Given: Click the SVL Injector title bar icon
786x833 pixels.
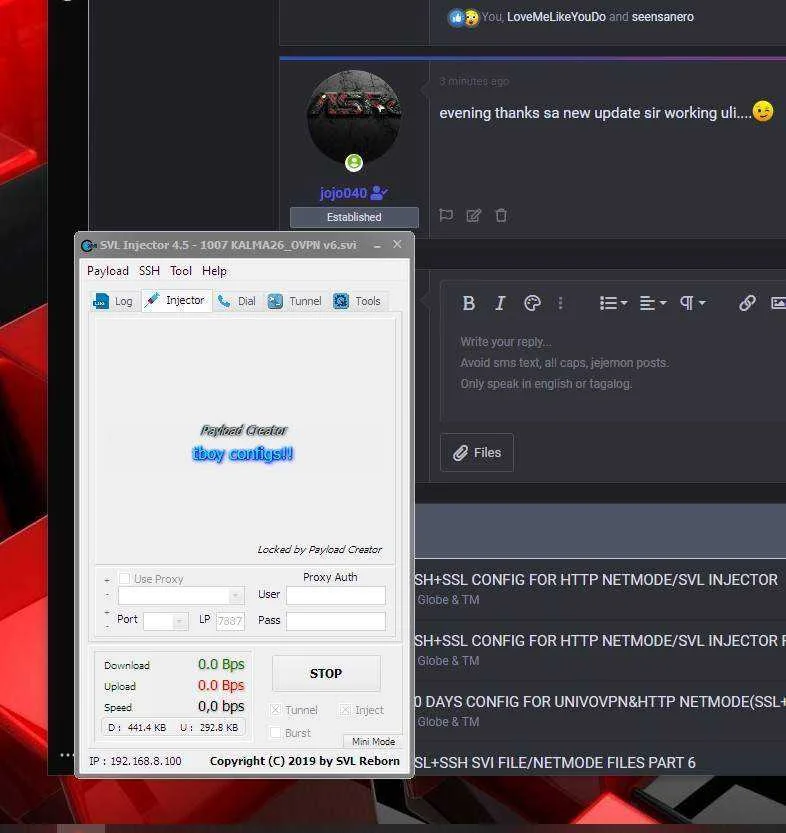Looking at the screenshot, I should coord(88,245).
